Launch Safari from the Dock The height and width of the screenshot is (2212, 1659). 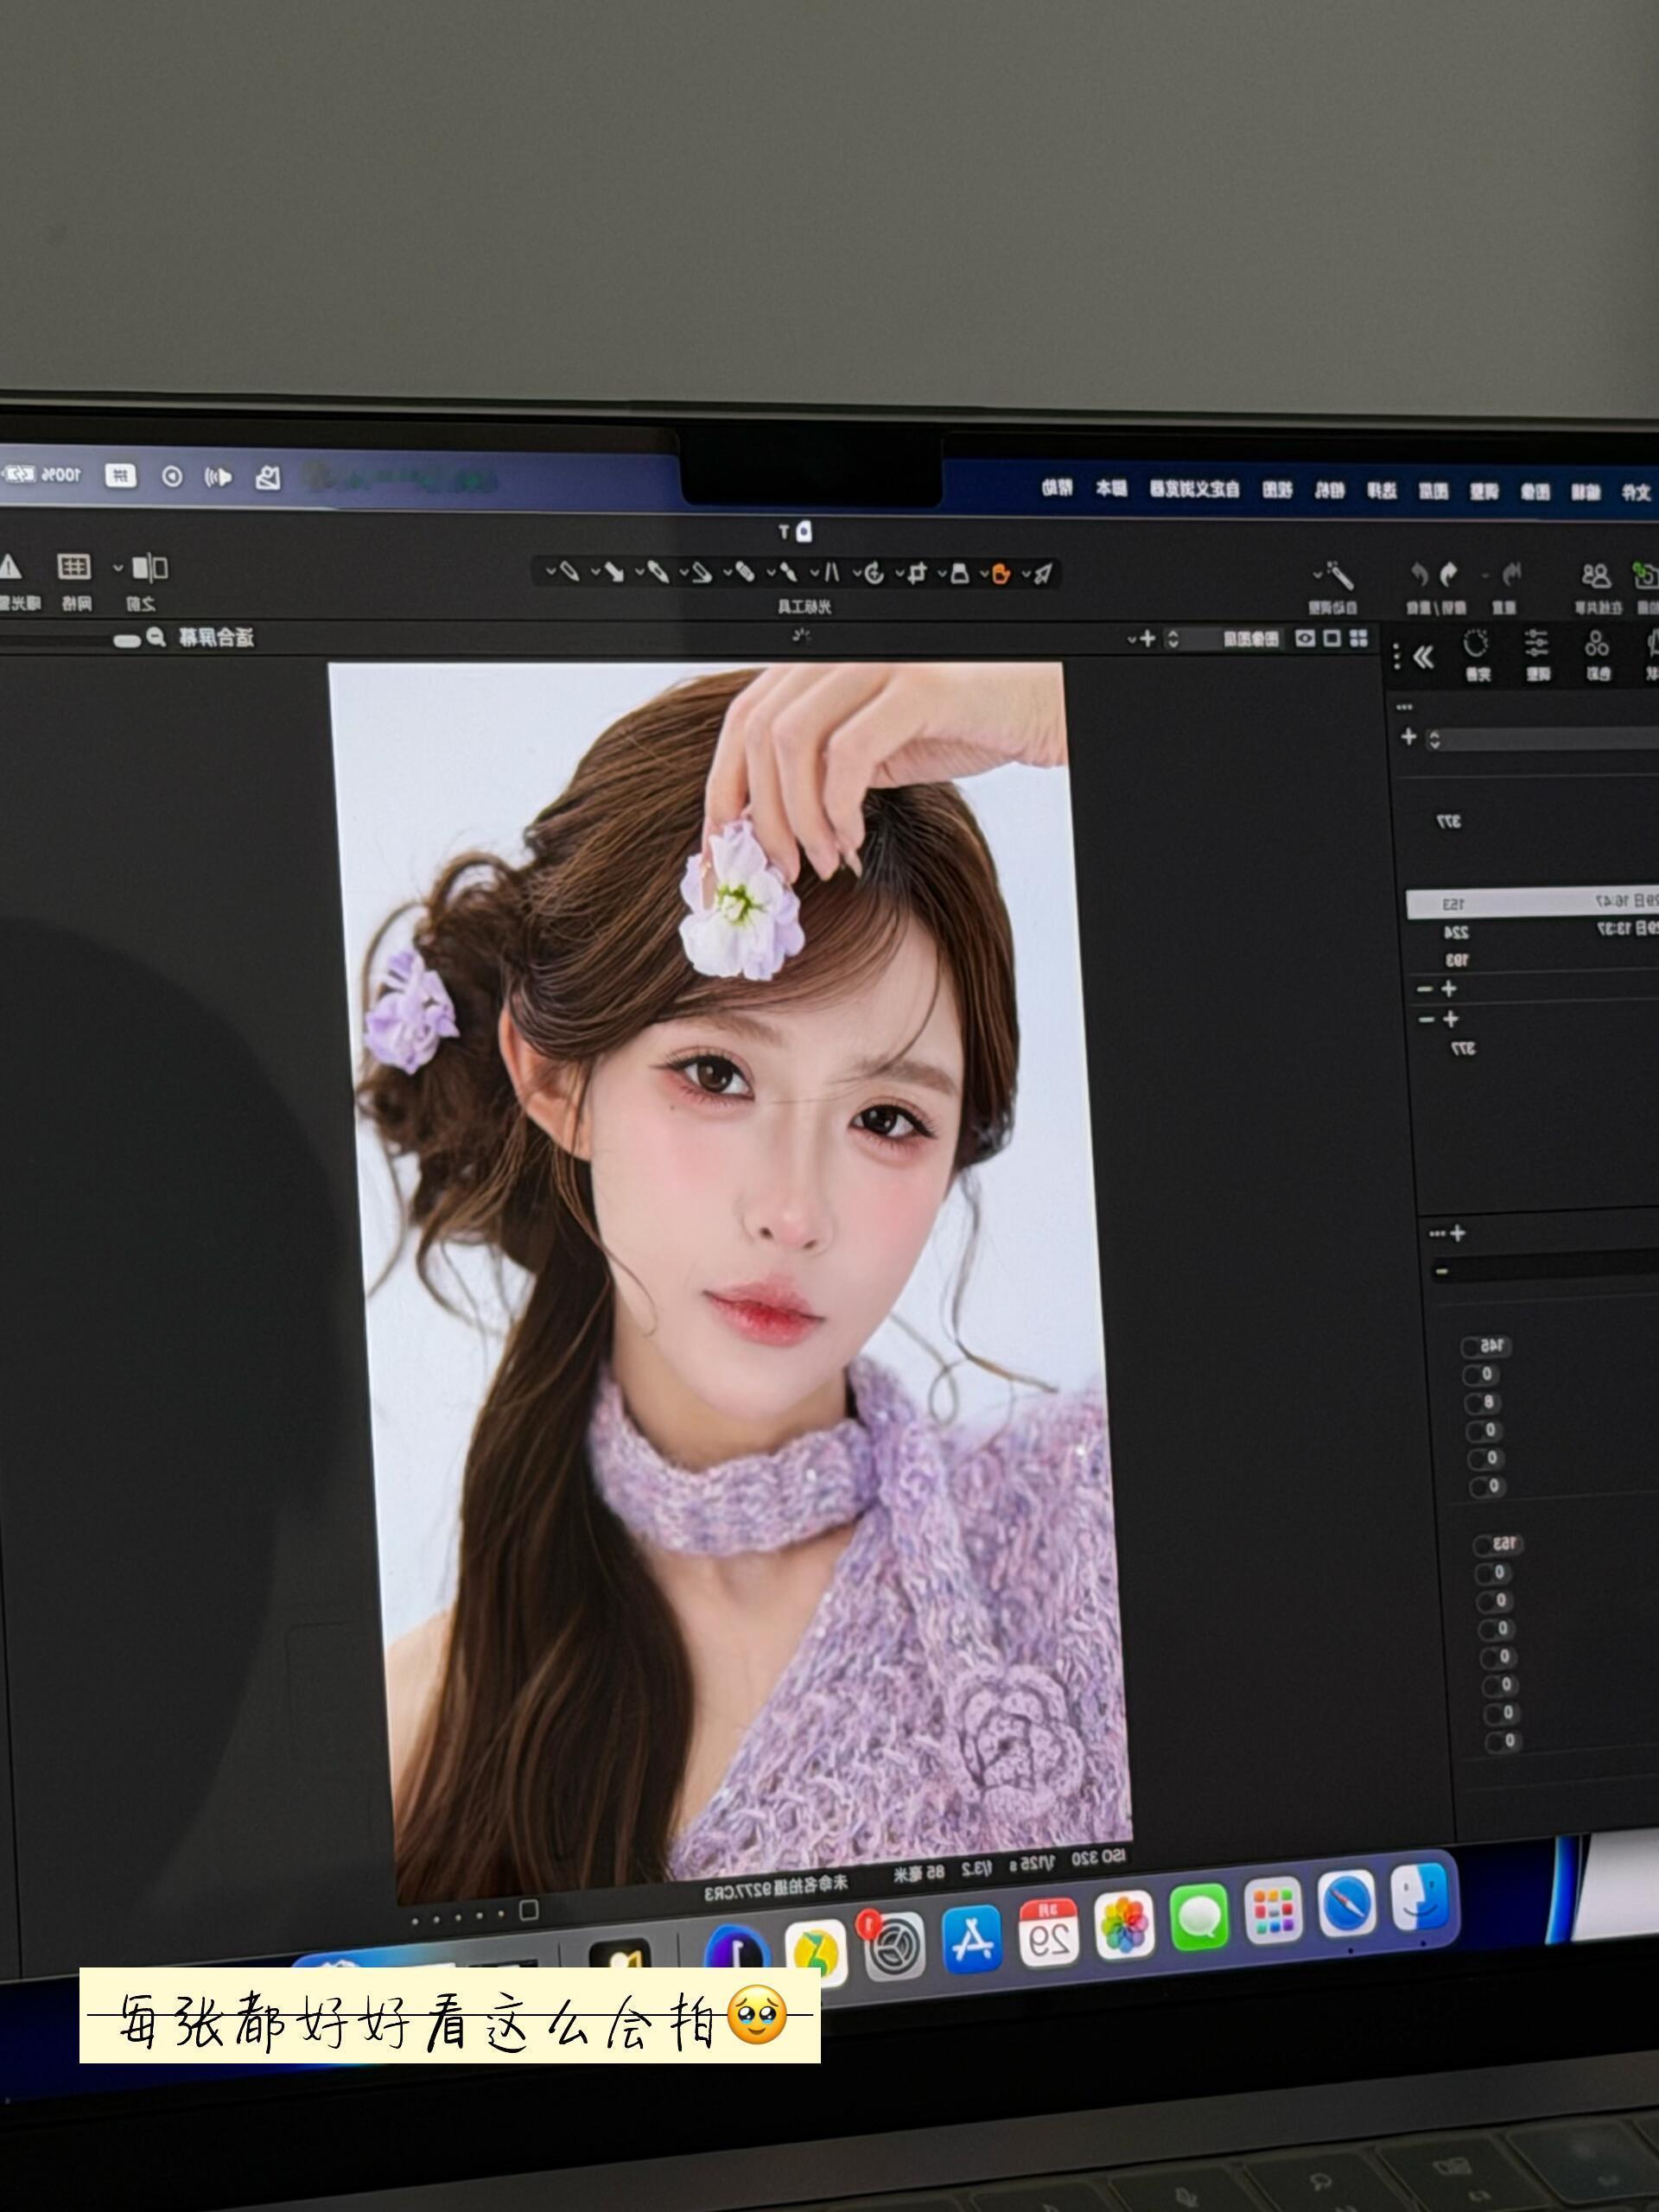click(x=1347, y=1903)
